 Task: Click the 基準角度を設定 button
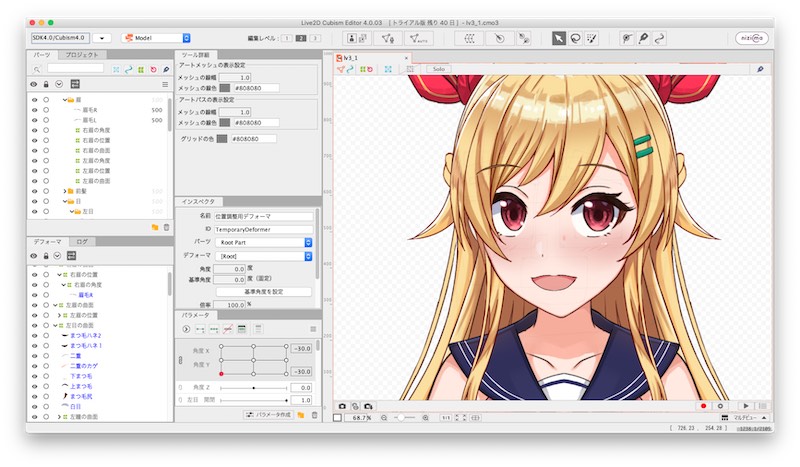[x=264, y=291]
